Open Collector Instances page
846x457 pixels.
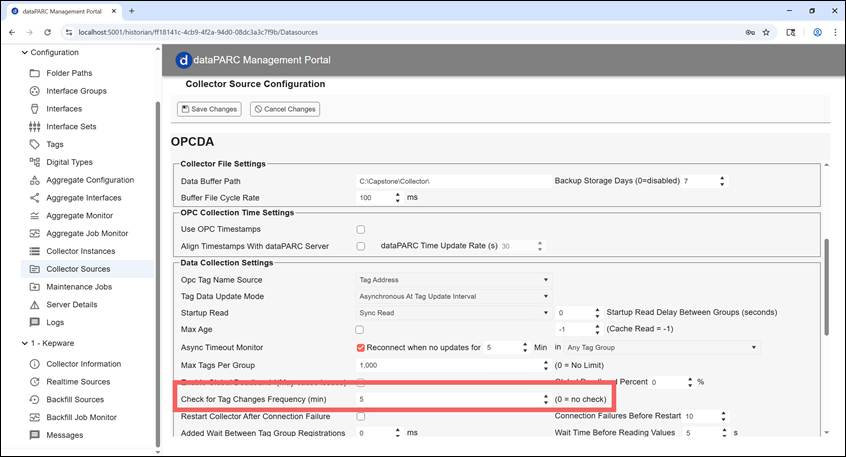pos(80,251)
